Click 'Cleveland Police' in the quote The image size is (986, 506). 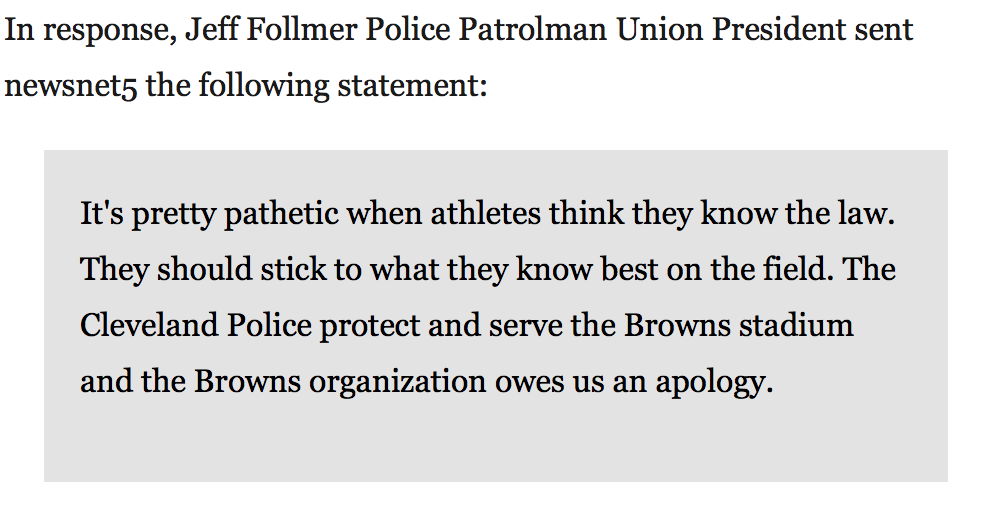pyautogui.click(x=196, y=325)
